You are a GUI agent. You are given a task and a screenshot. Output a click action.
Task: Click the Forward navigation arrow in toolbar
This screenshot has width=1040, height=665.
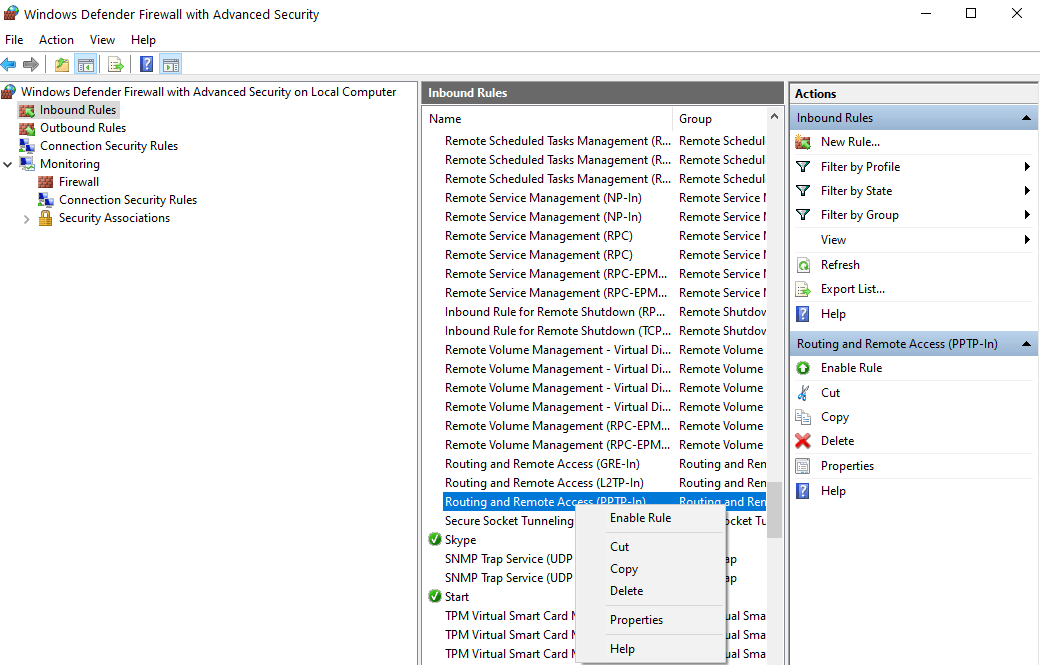[x=31, y=63]
